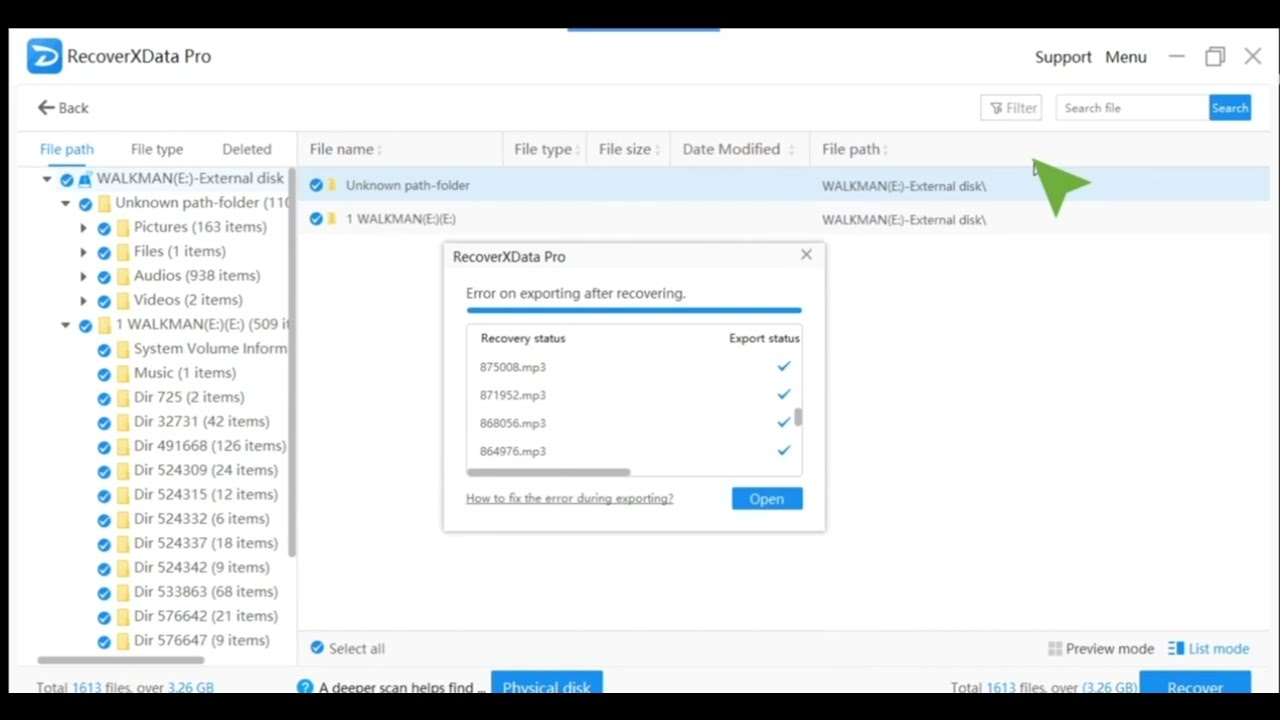The height and width of the screenshot is (720, 1280).
Task: Expand the Audios (938 items) node
Action: (84, 276)
